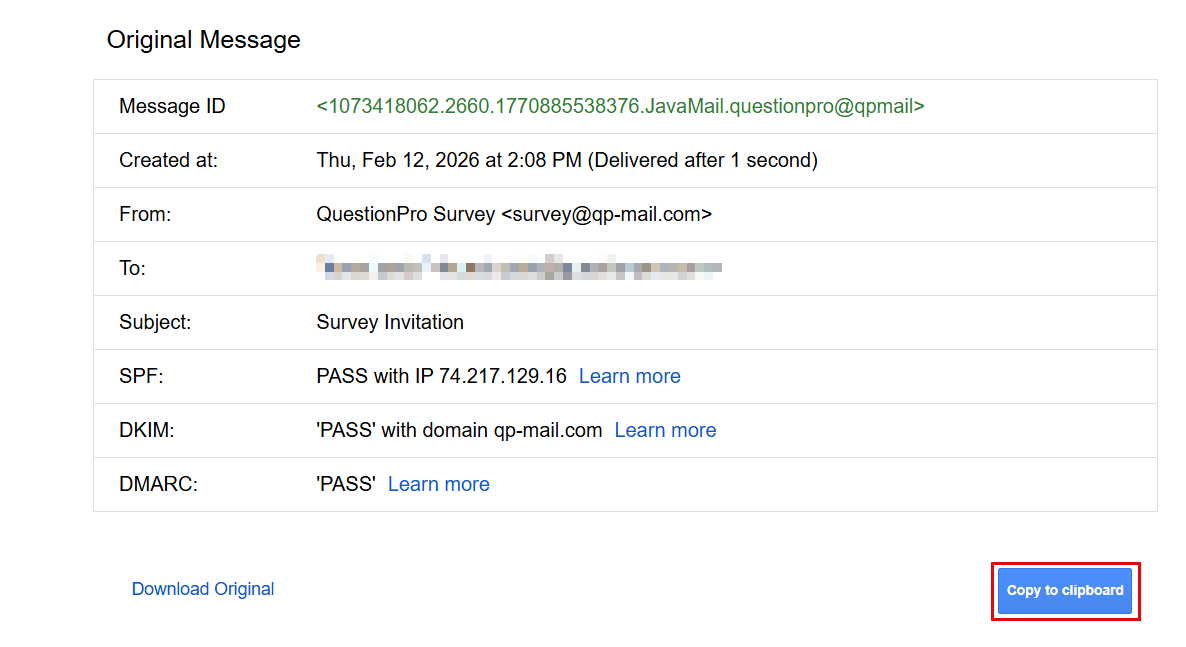Click the SPF: row label
The width and height of the screenshot is (1186, 647).
pyautogui.click(x=140, y=376)
